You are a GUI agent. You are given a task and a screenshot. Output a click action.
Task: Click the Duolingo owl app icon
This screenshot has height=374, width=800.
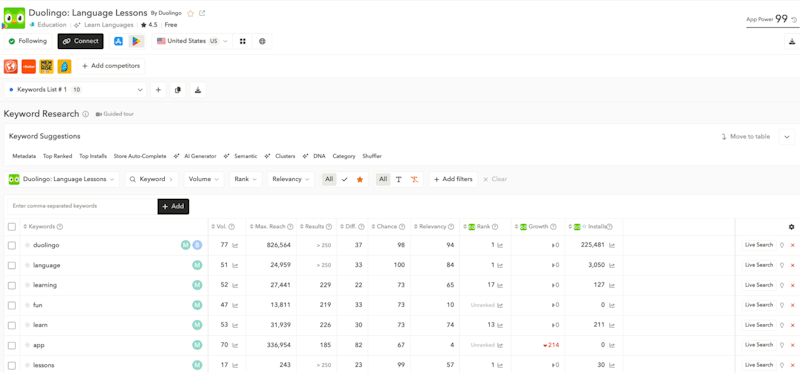coord(14,18)
